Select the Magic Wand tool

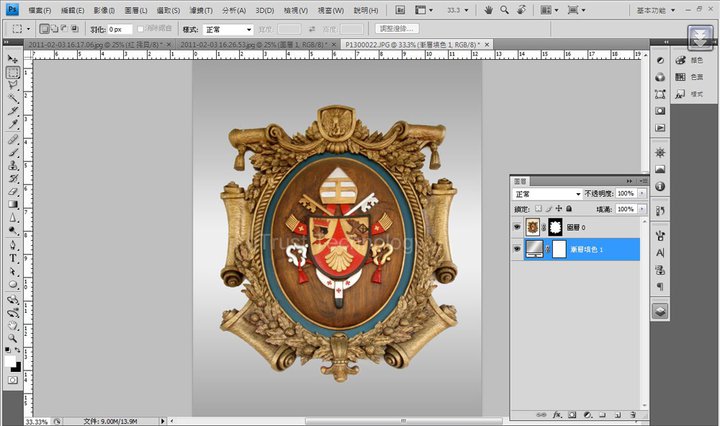(13, 98)
